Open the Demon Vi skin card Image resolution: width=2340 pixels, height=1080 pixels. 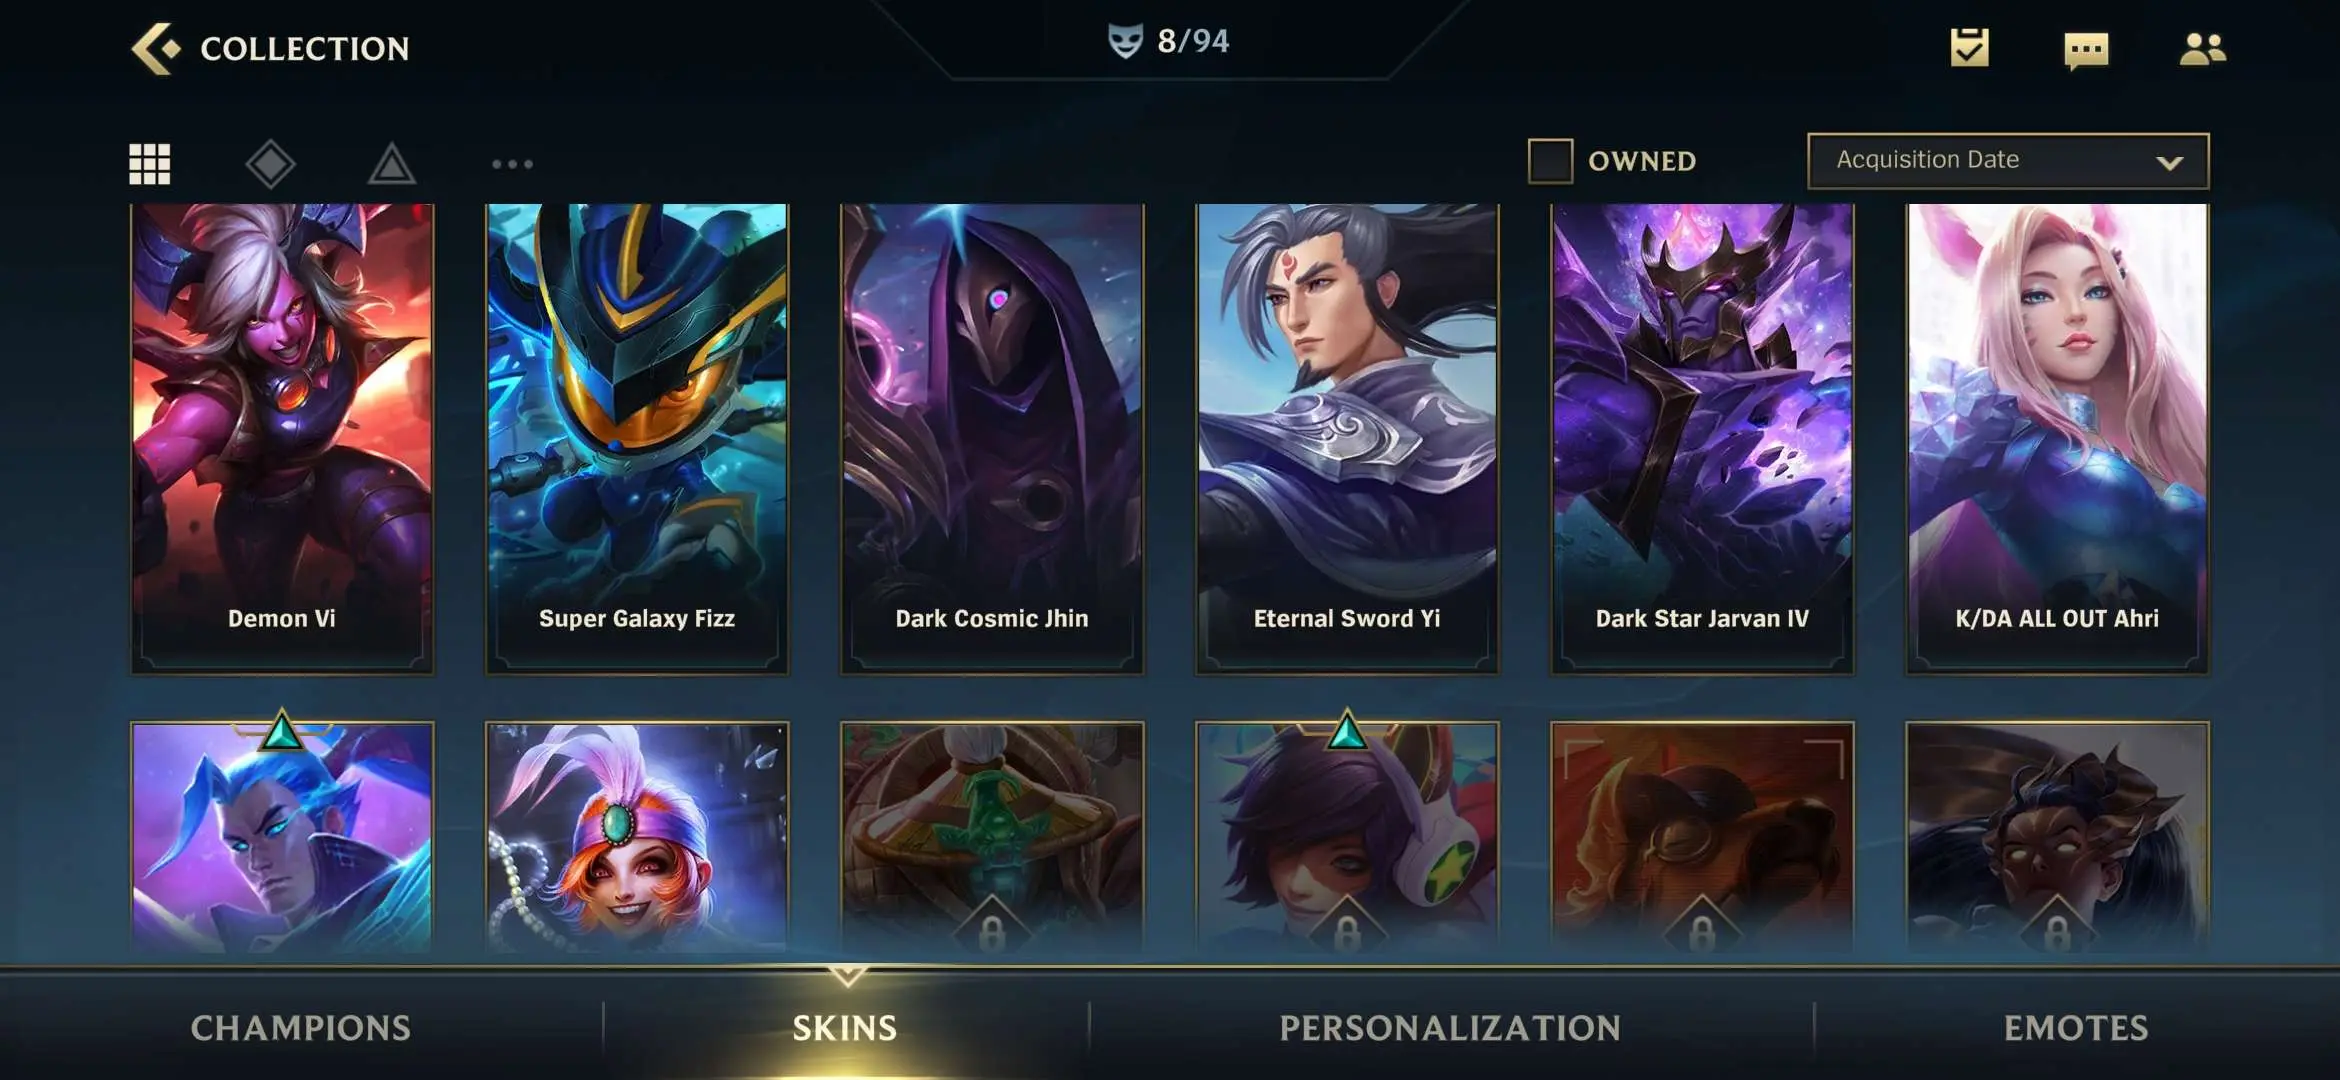[x=282, y=438]
